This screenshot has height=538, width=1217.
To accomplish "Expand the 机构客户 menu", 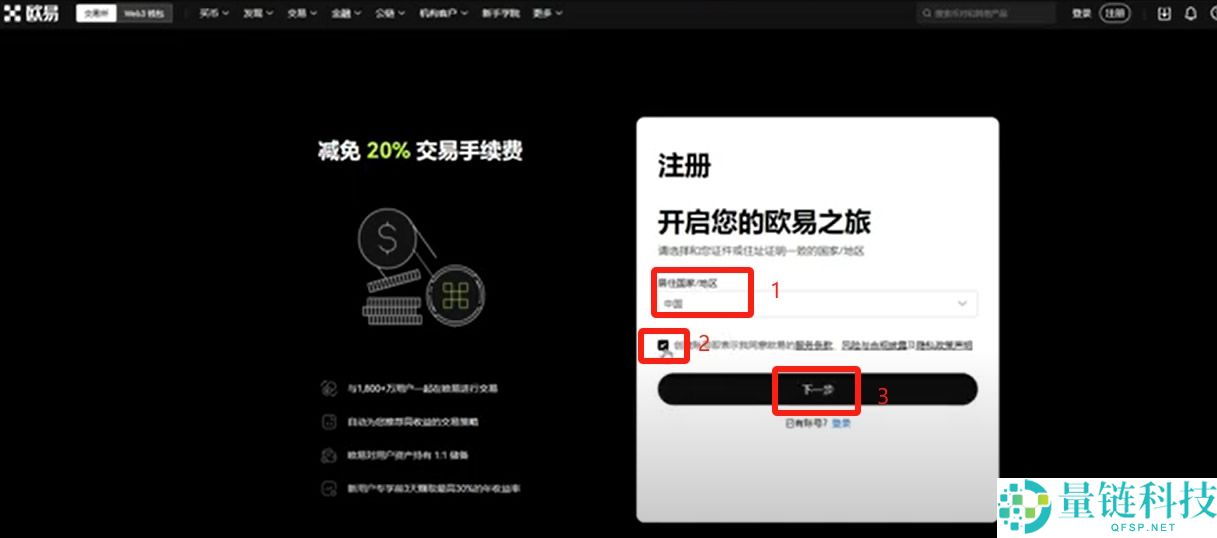I will [x=444, y=14].
